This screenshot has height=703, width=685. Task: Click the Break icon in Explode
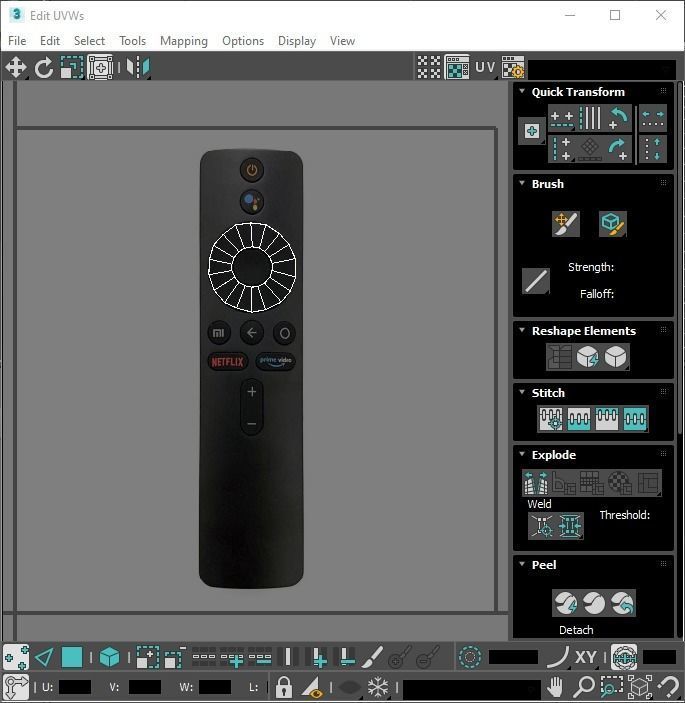tap(536, 482)
